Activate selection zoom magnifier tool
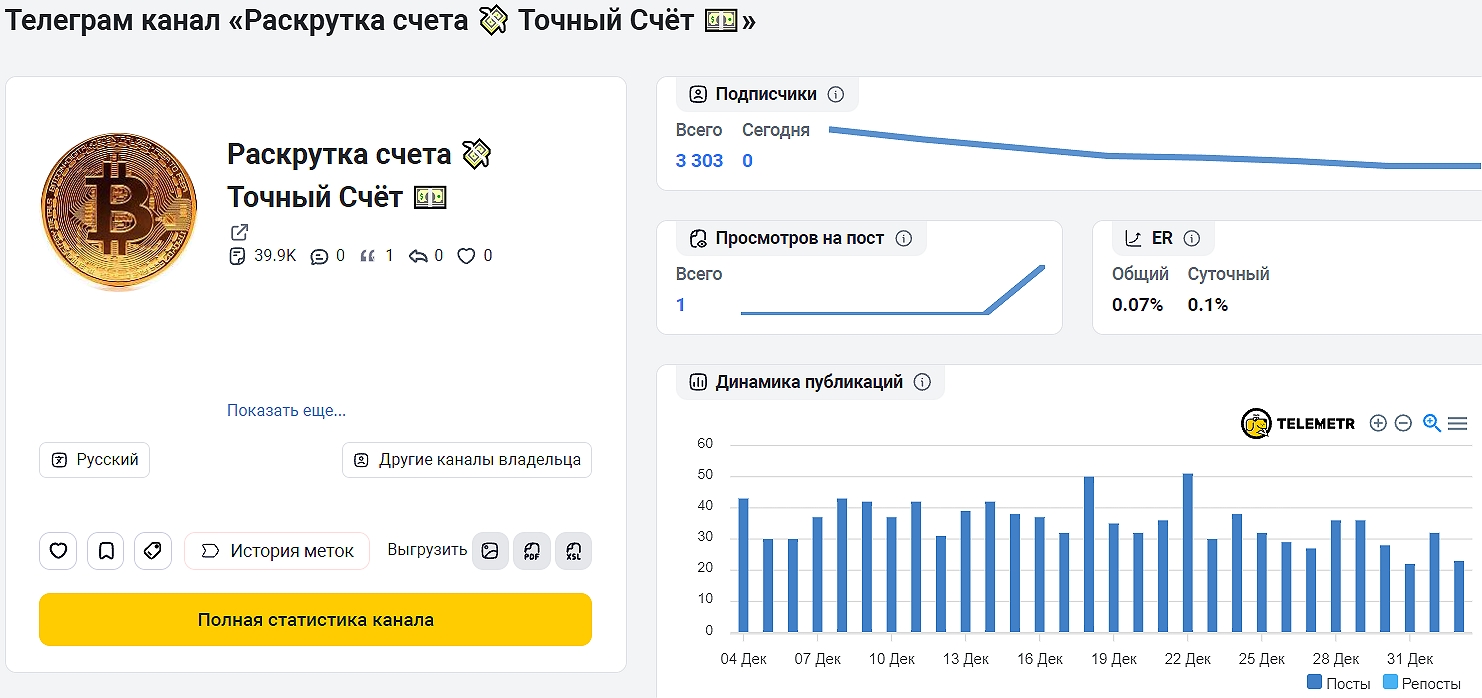 1431,423
